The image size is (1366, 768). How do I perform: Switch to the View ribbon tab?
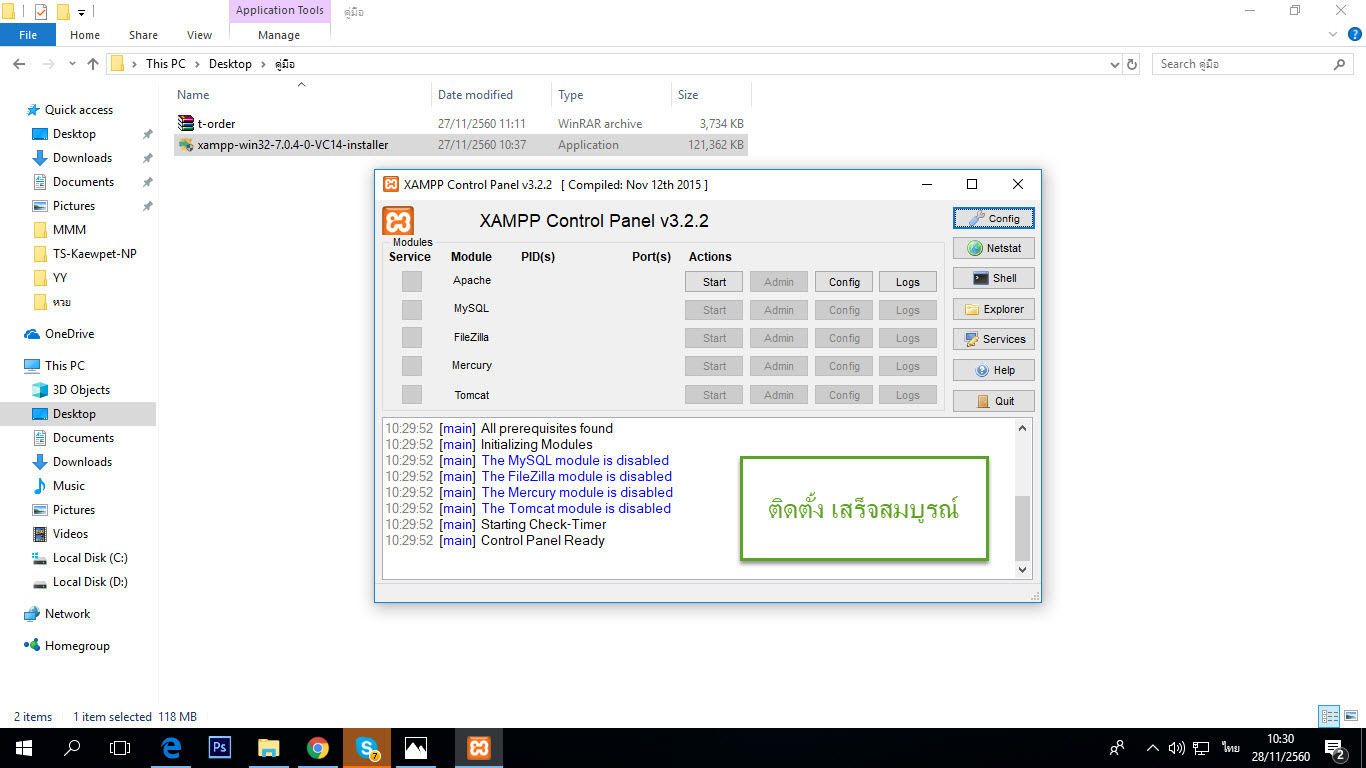[200, 35]
